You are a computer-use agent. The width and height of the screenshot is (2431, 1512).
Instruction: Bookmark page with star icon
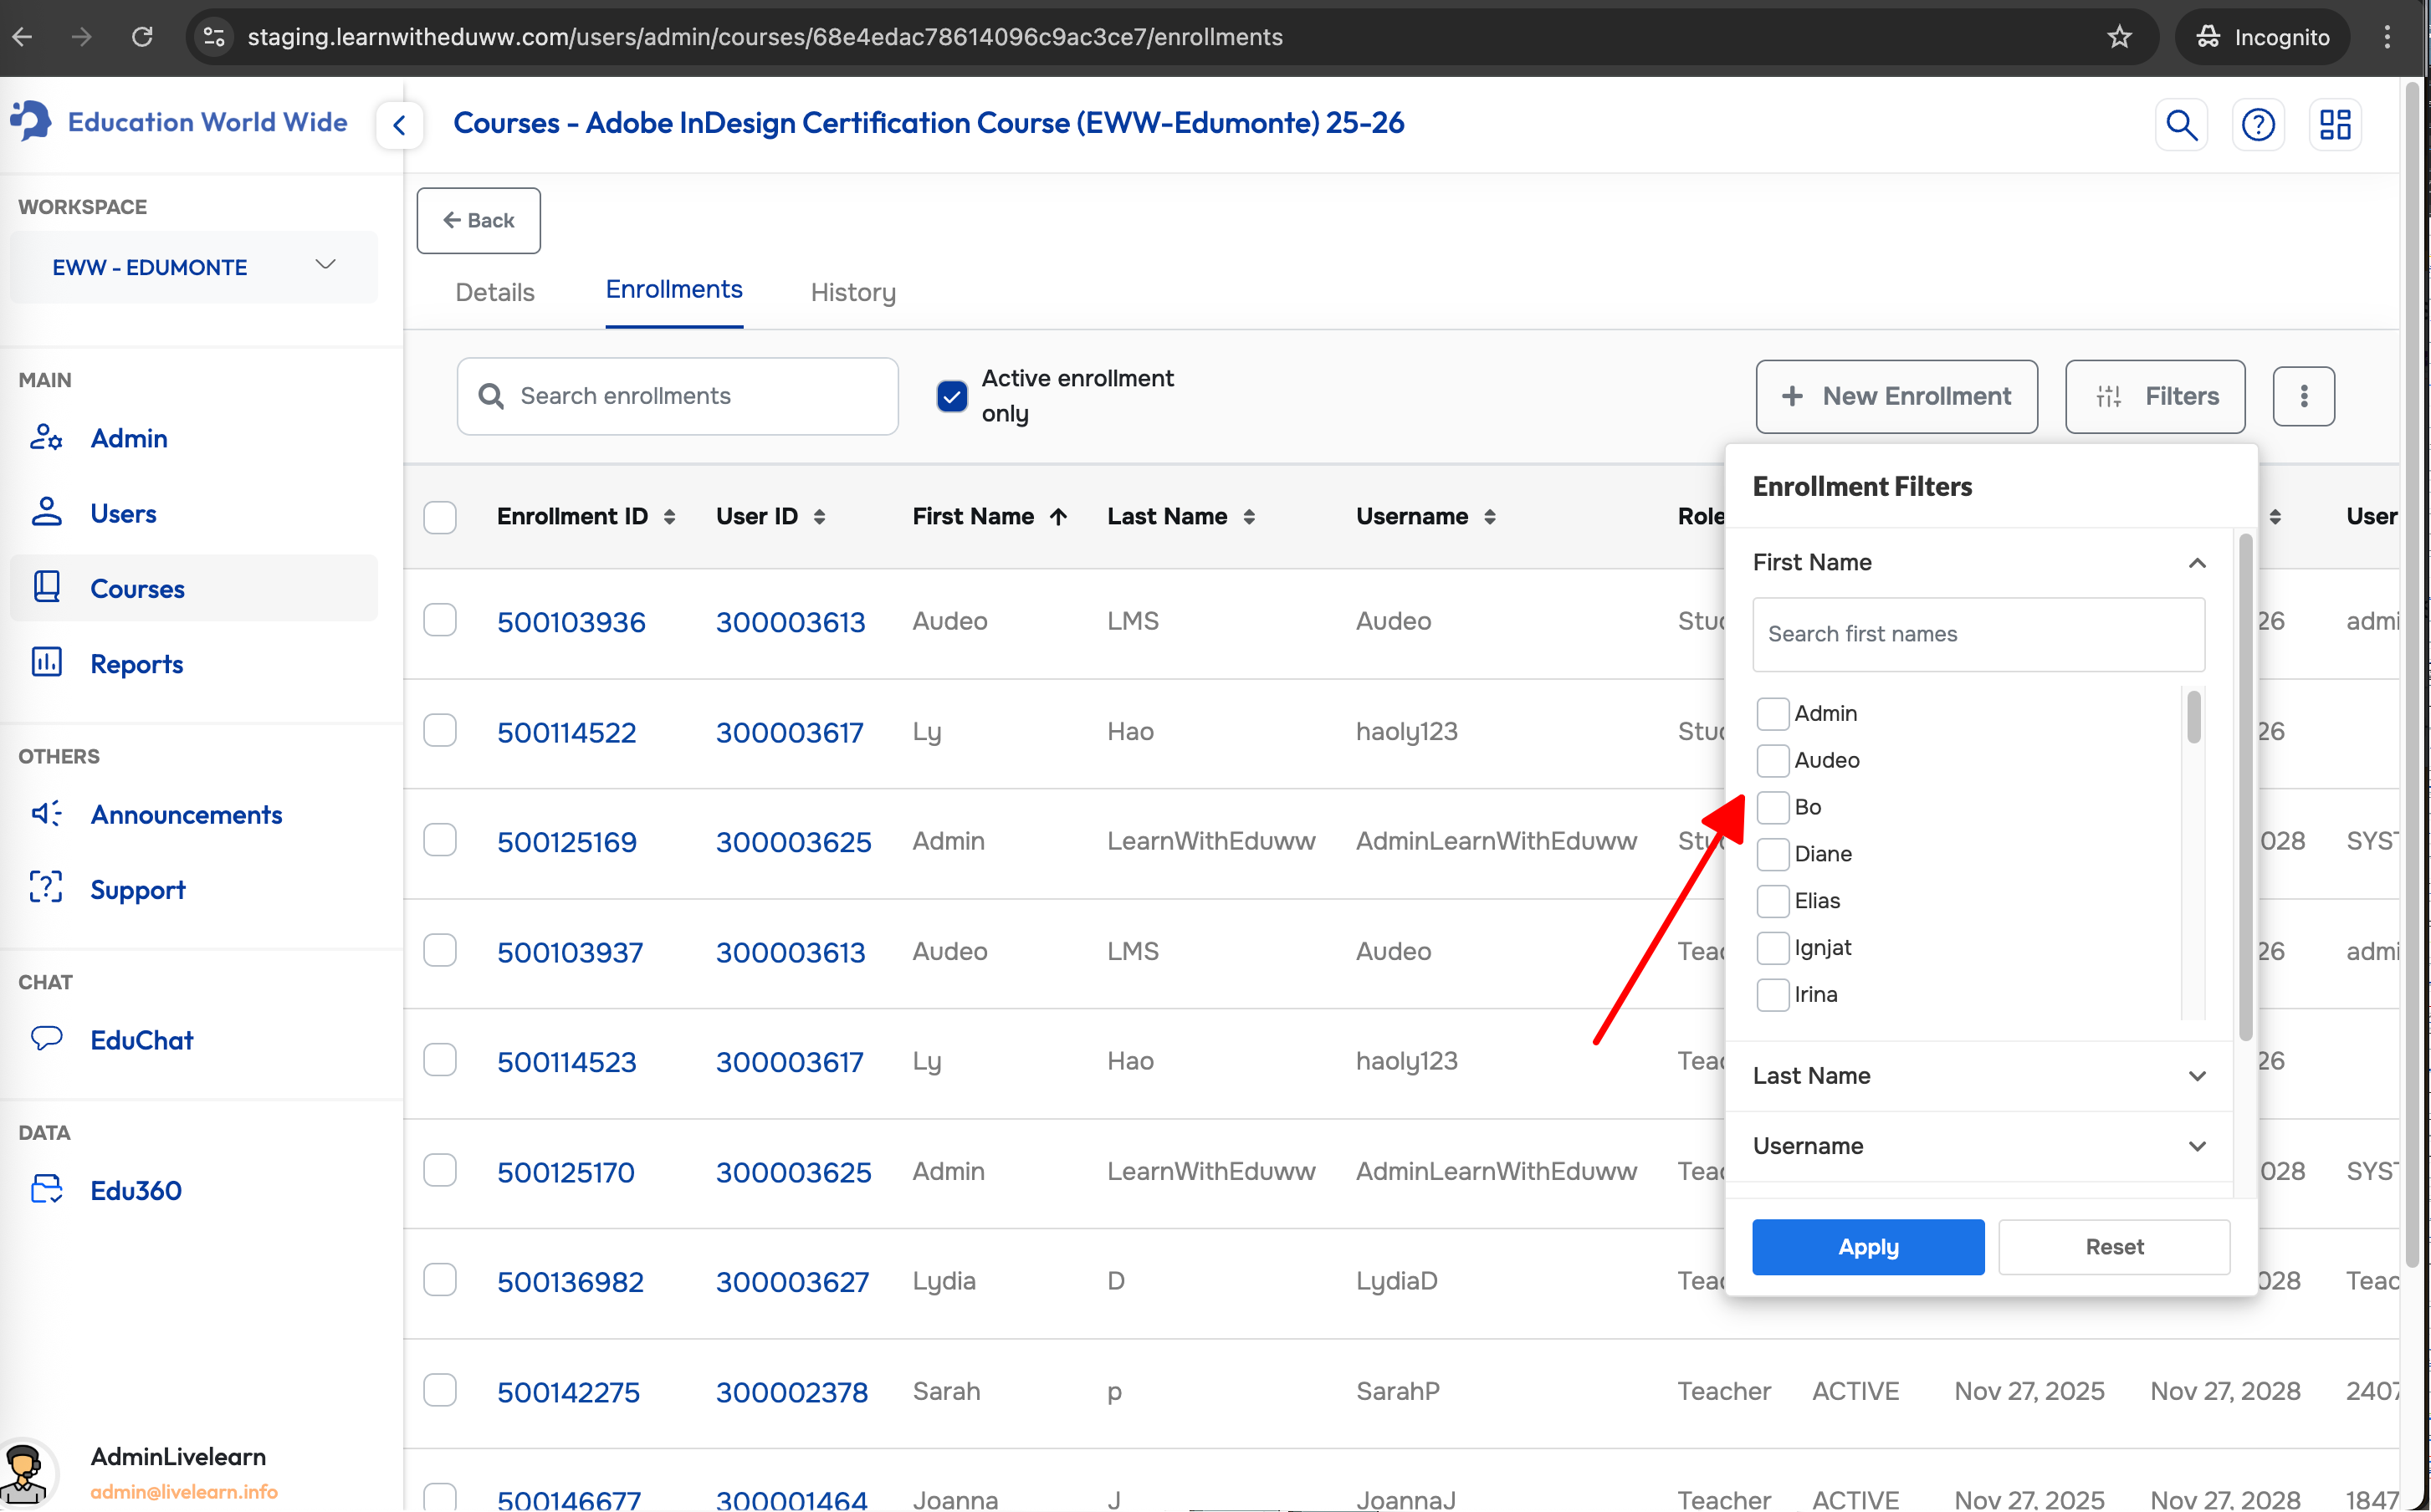(2119, 37)
